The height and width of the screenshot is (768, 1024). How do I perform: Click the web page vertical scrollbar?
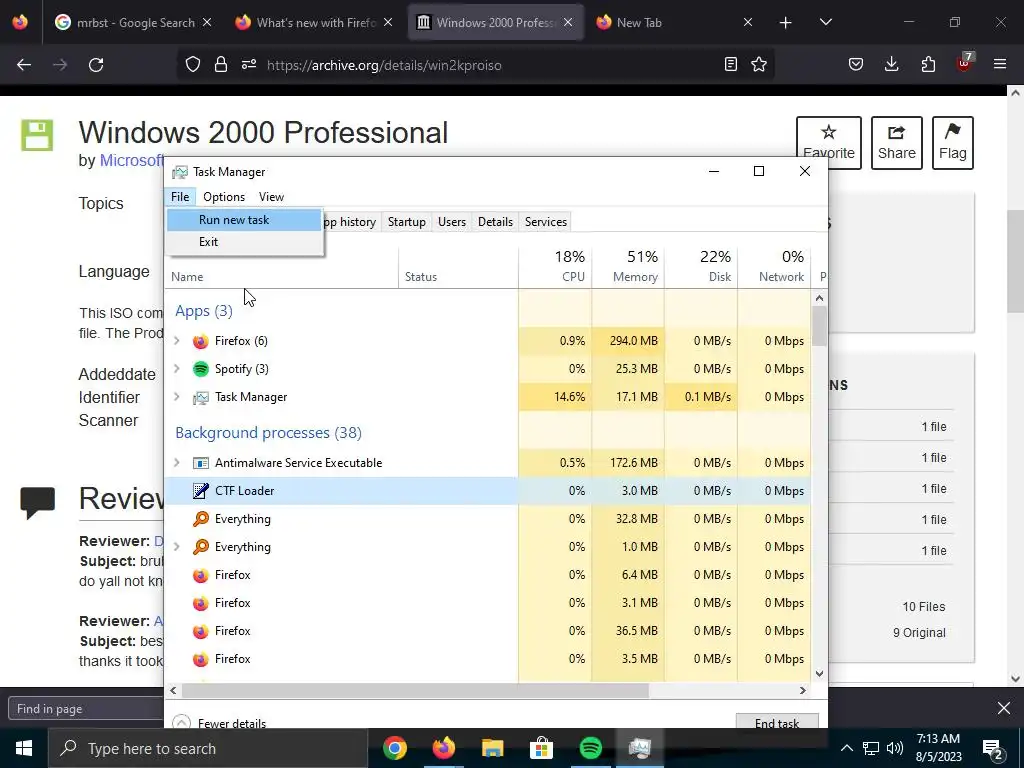click(x=1016, y=261)
